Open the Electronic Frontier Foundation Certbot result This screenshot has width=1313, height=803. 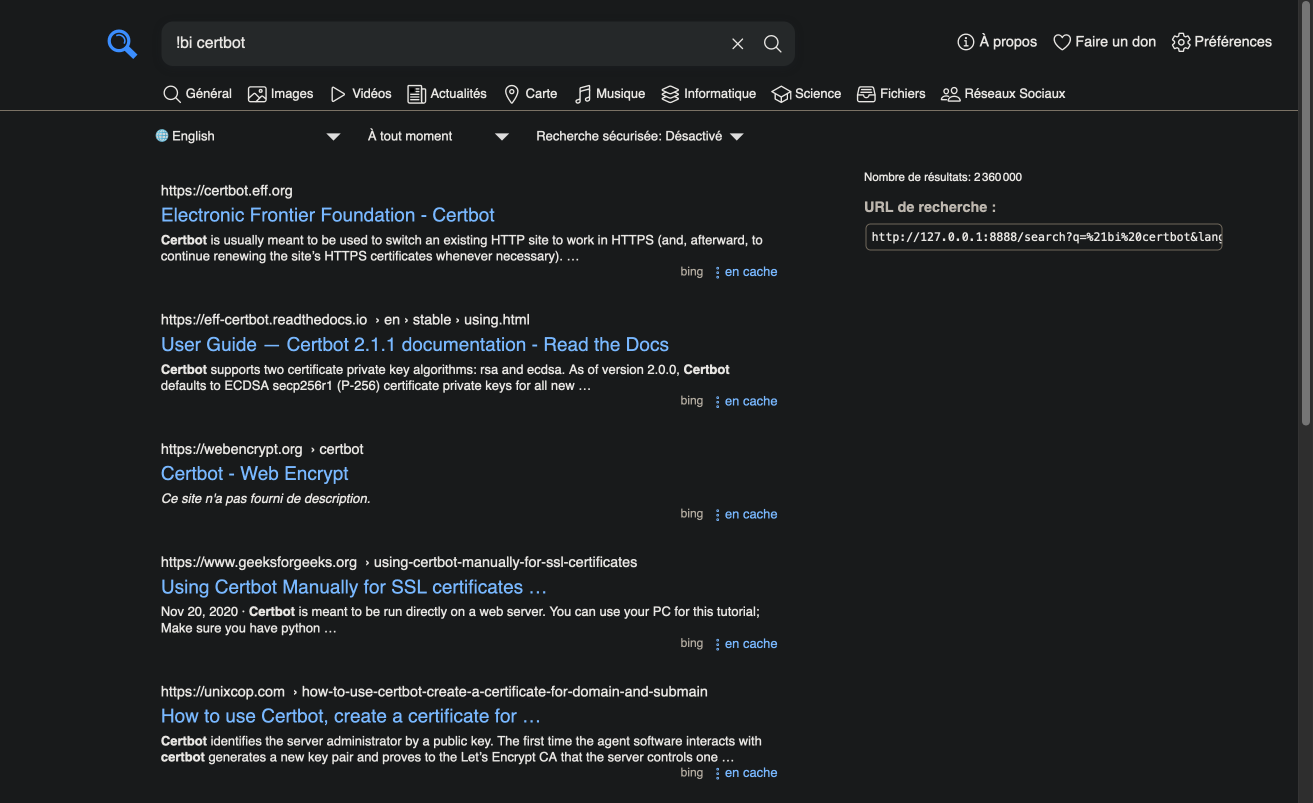[x=327, y=215]
